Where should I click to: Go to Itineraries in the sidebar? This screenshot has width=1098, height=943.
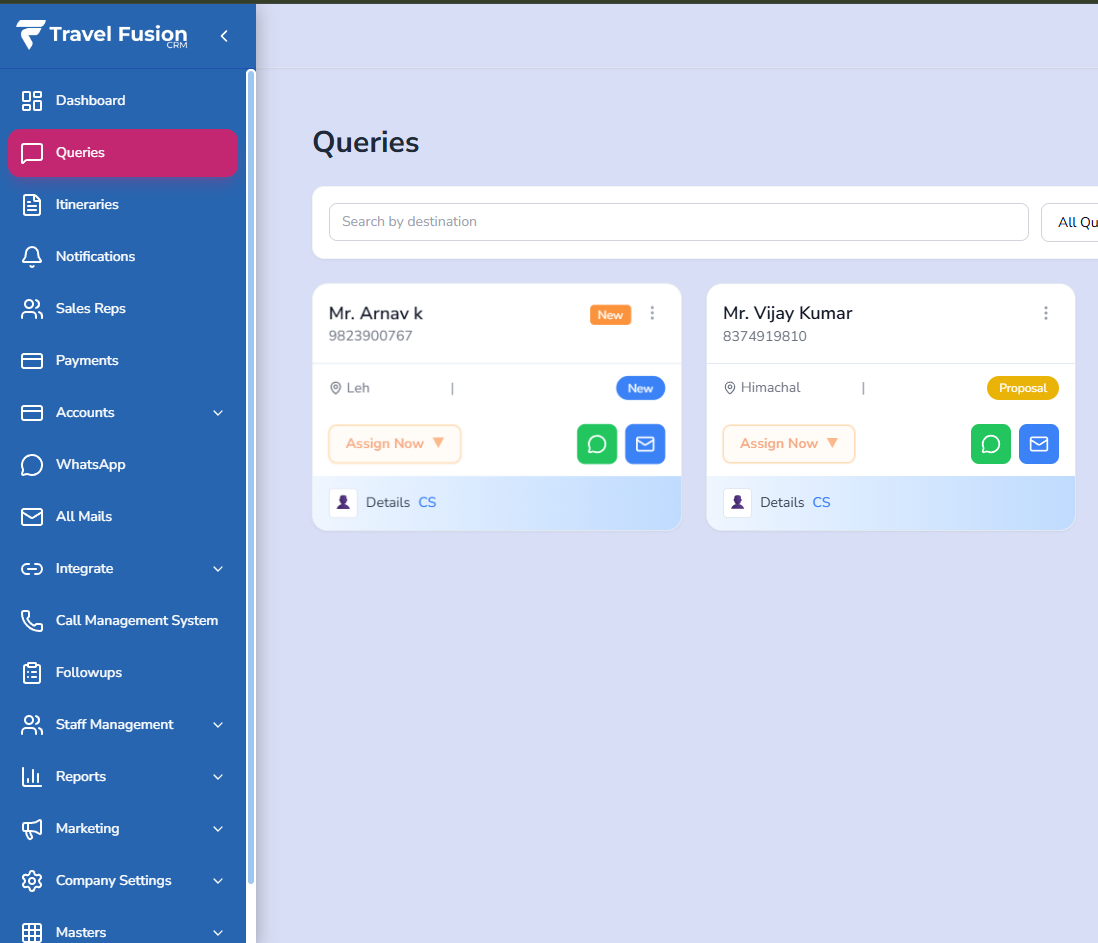click(x=87, y=204)
